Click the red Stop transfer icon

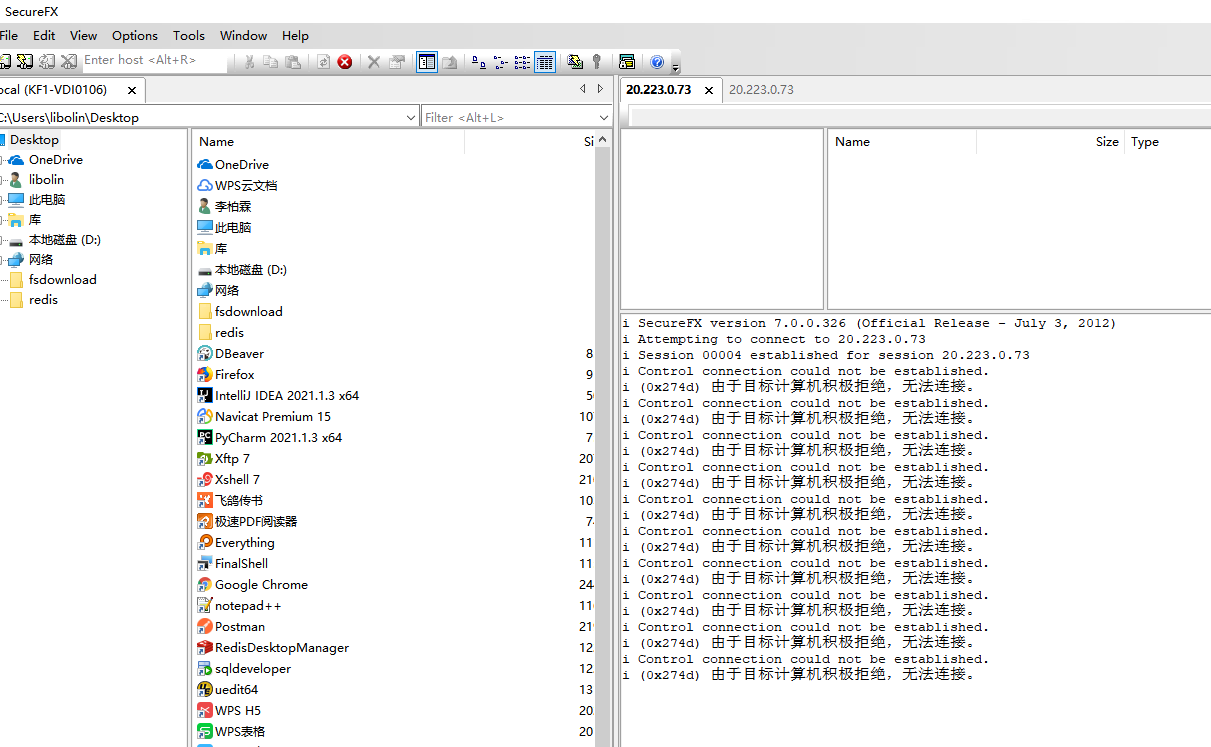click(x=345, y=61)
